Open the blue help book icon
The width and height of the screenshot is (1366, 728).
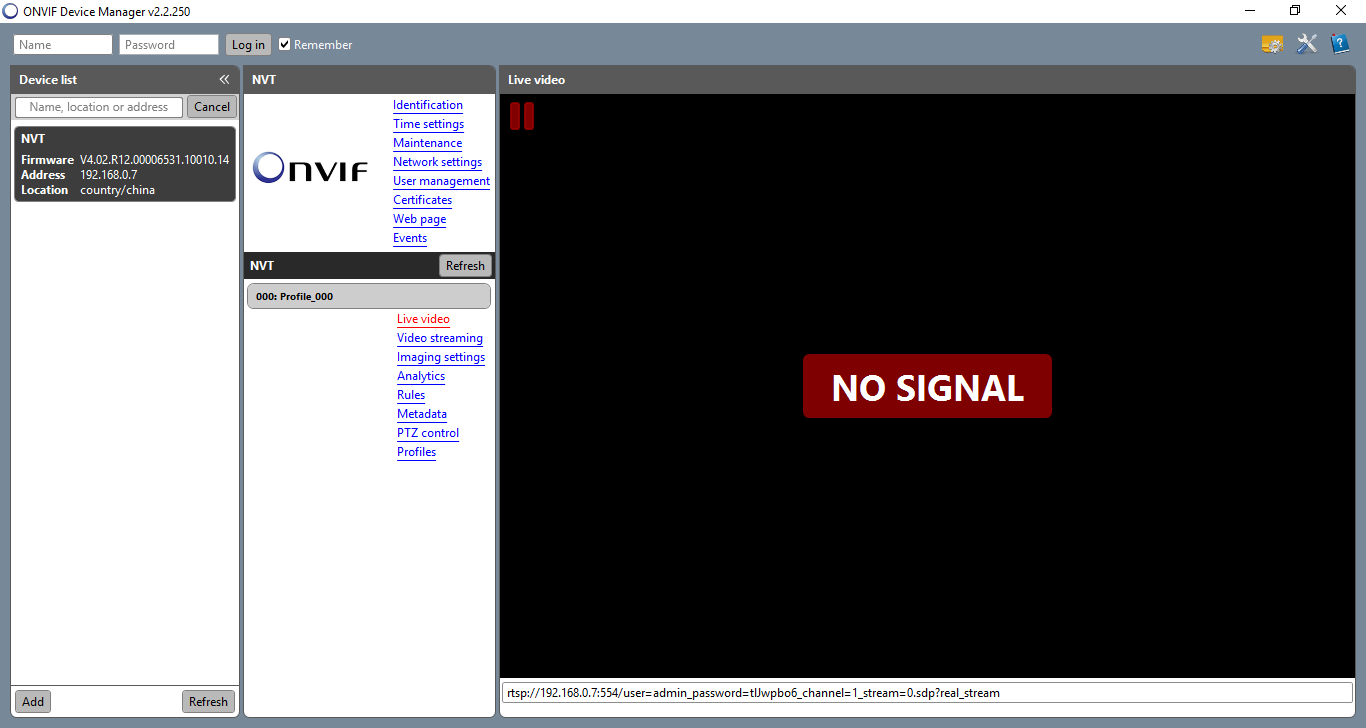[x=1339, y=44]
